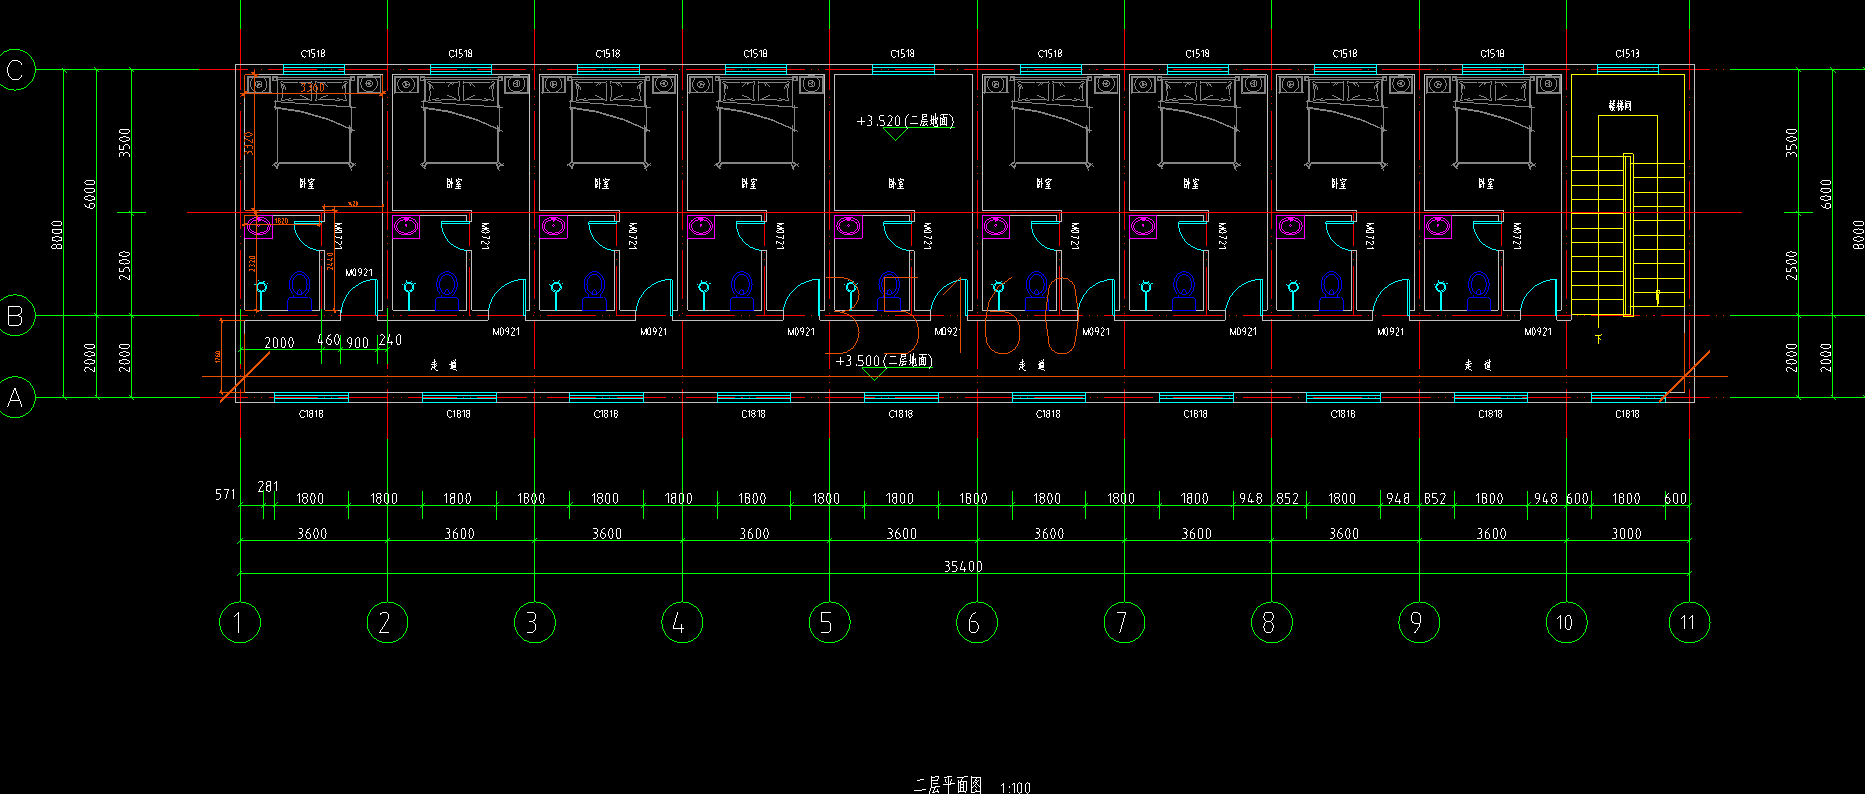The height and width of the screenshot is (794, 1865).
Task: Click the right-side 3500 dimension text
Action: [x=1791, y=142]
